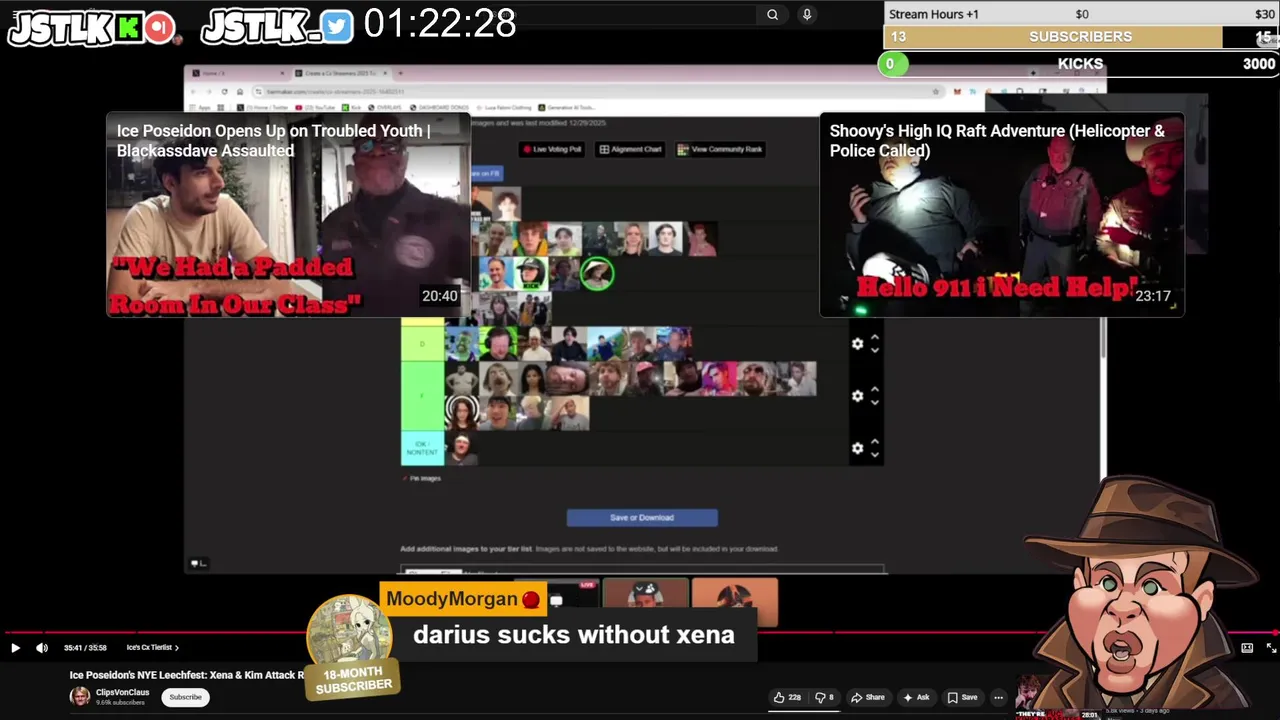This screenshot has height=720, width=1280.
Task: Select the yellow-green D tier label
Action: 422,343
